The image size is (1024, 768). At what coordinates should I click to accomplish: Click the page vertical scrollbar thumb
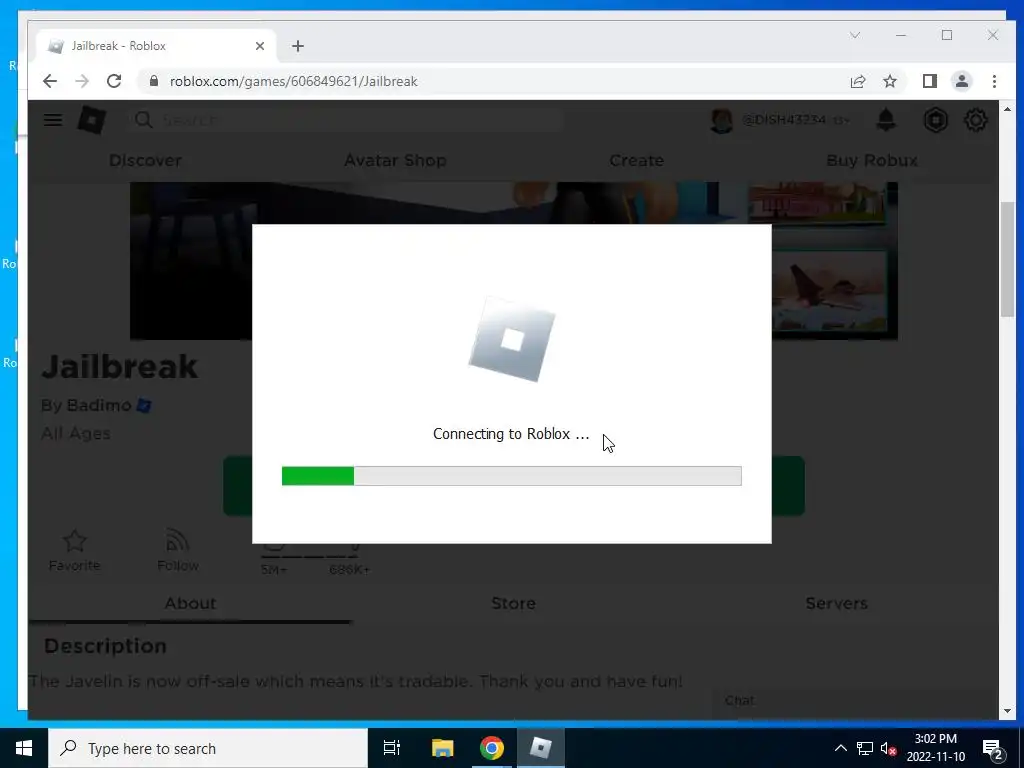tap(1007, 261)
